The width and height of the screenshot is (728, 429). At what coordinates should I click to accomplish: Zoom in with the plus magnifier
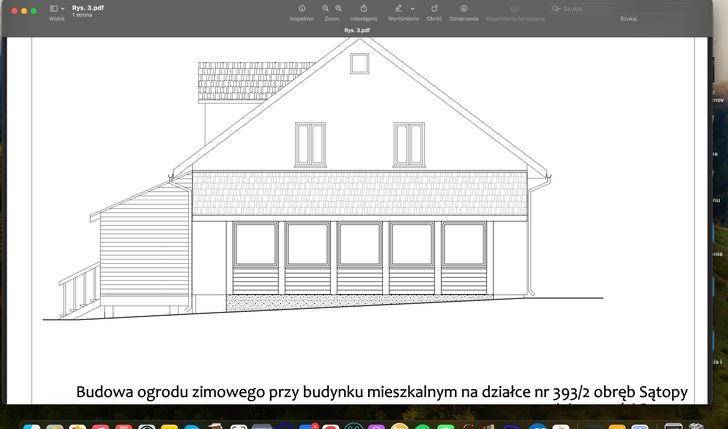[x=338, y=8]
